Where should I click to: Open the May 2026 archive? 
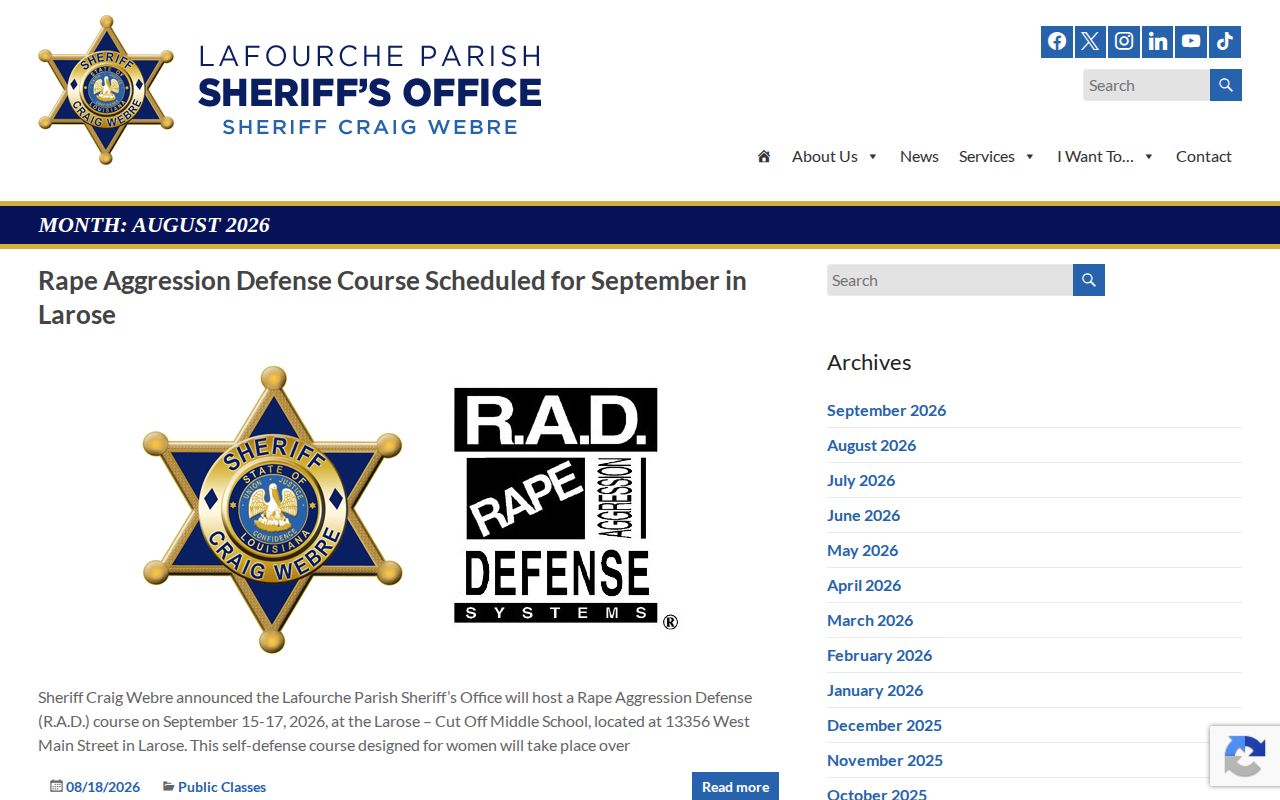[862, 550]
